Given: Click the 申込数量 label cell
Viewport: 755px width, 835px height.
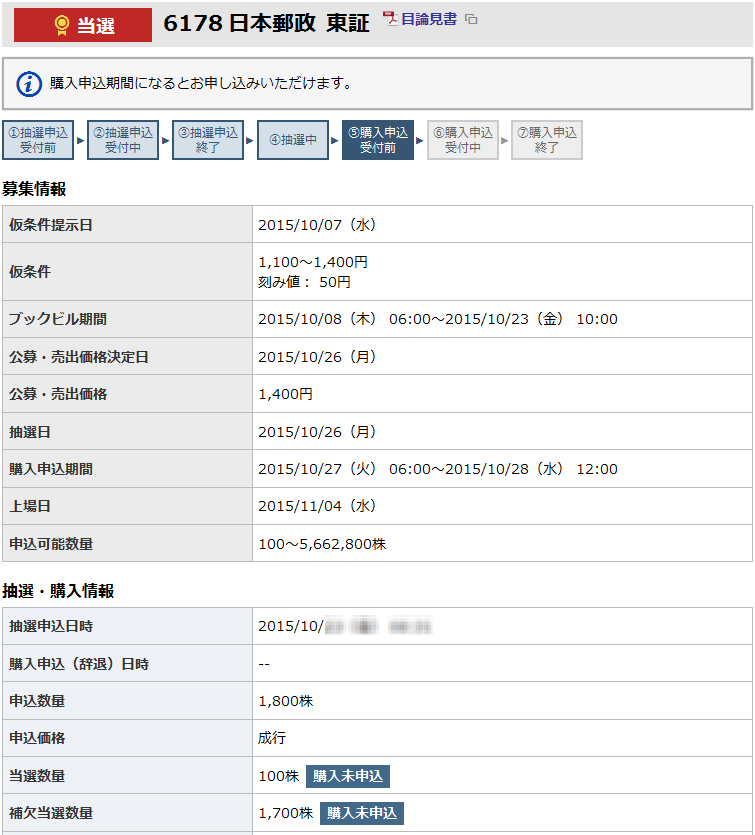Looking at the screenshot, I should pos(127,701).
